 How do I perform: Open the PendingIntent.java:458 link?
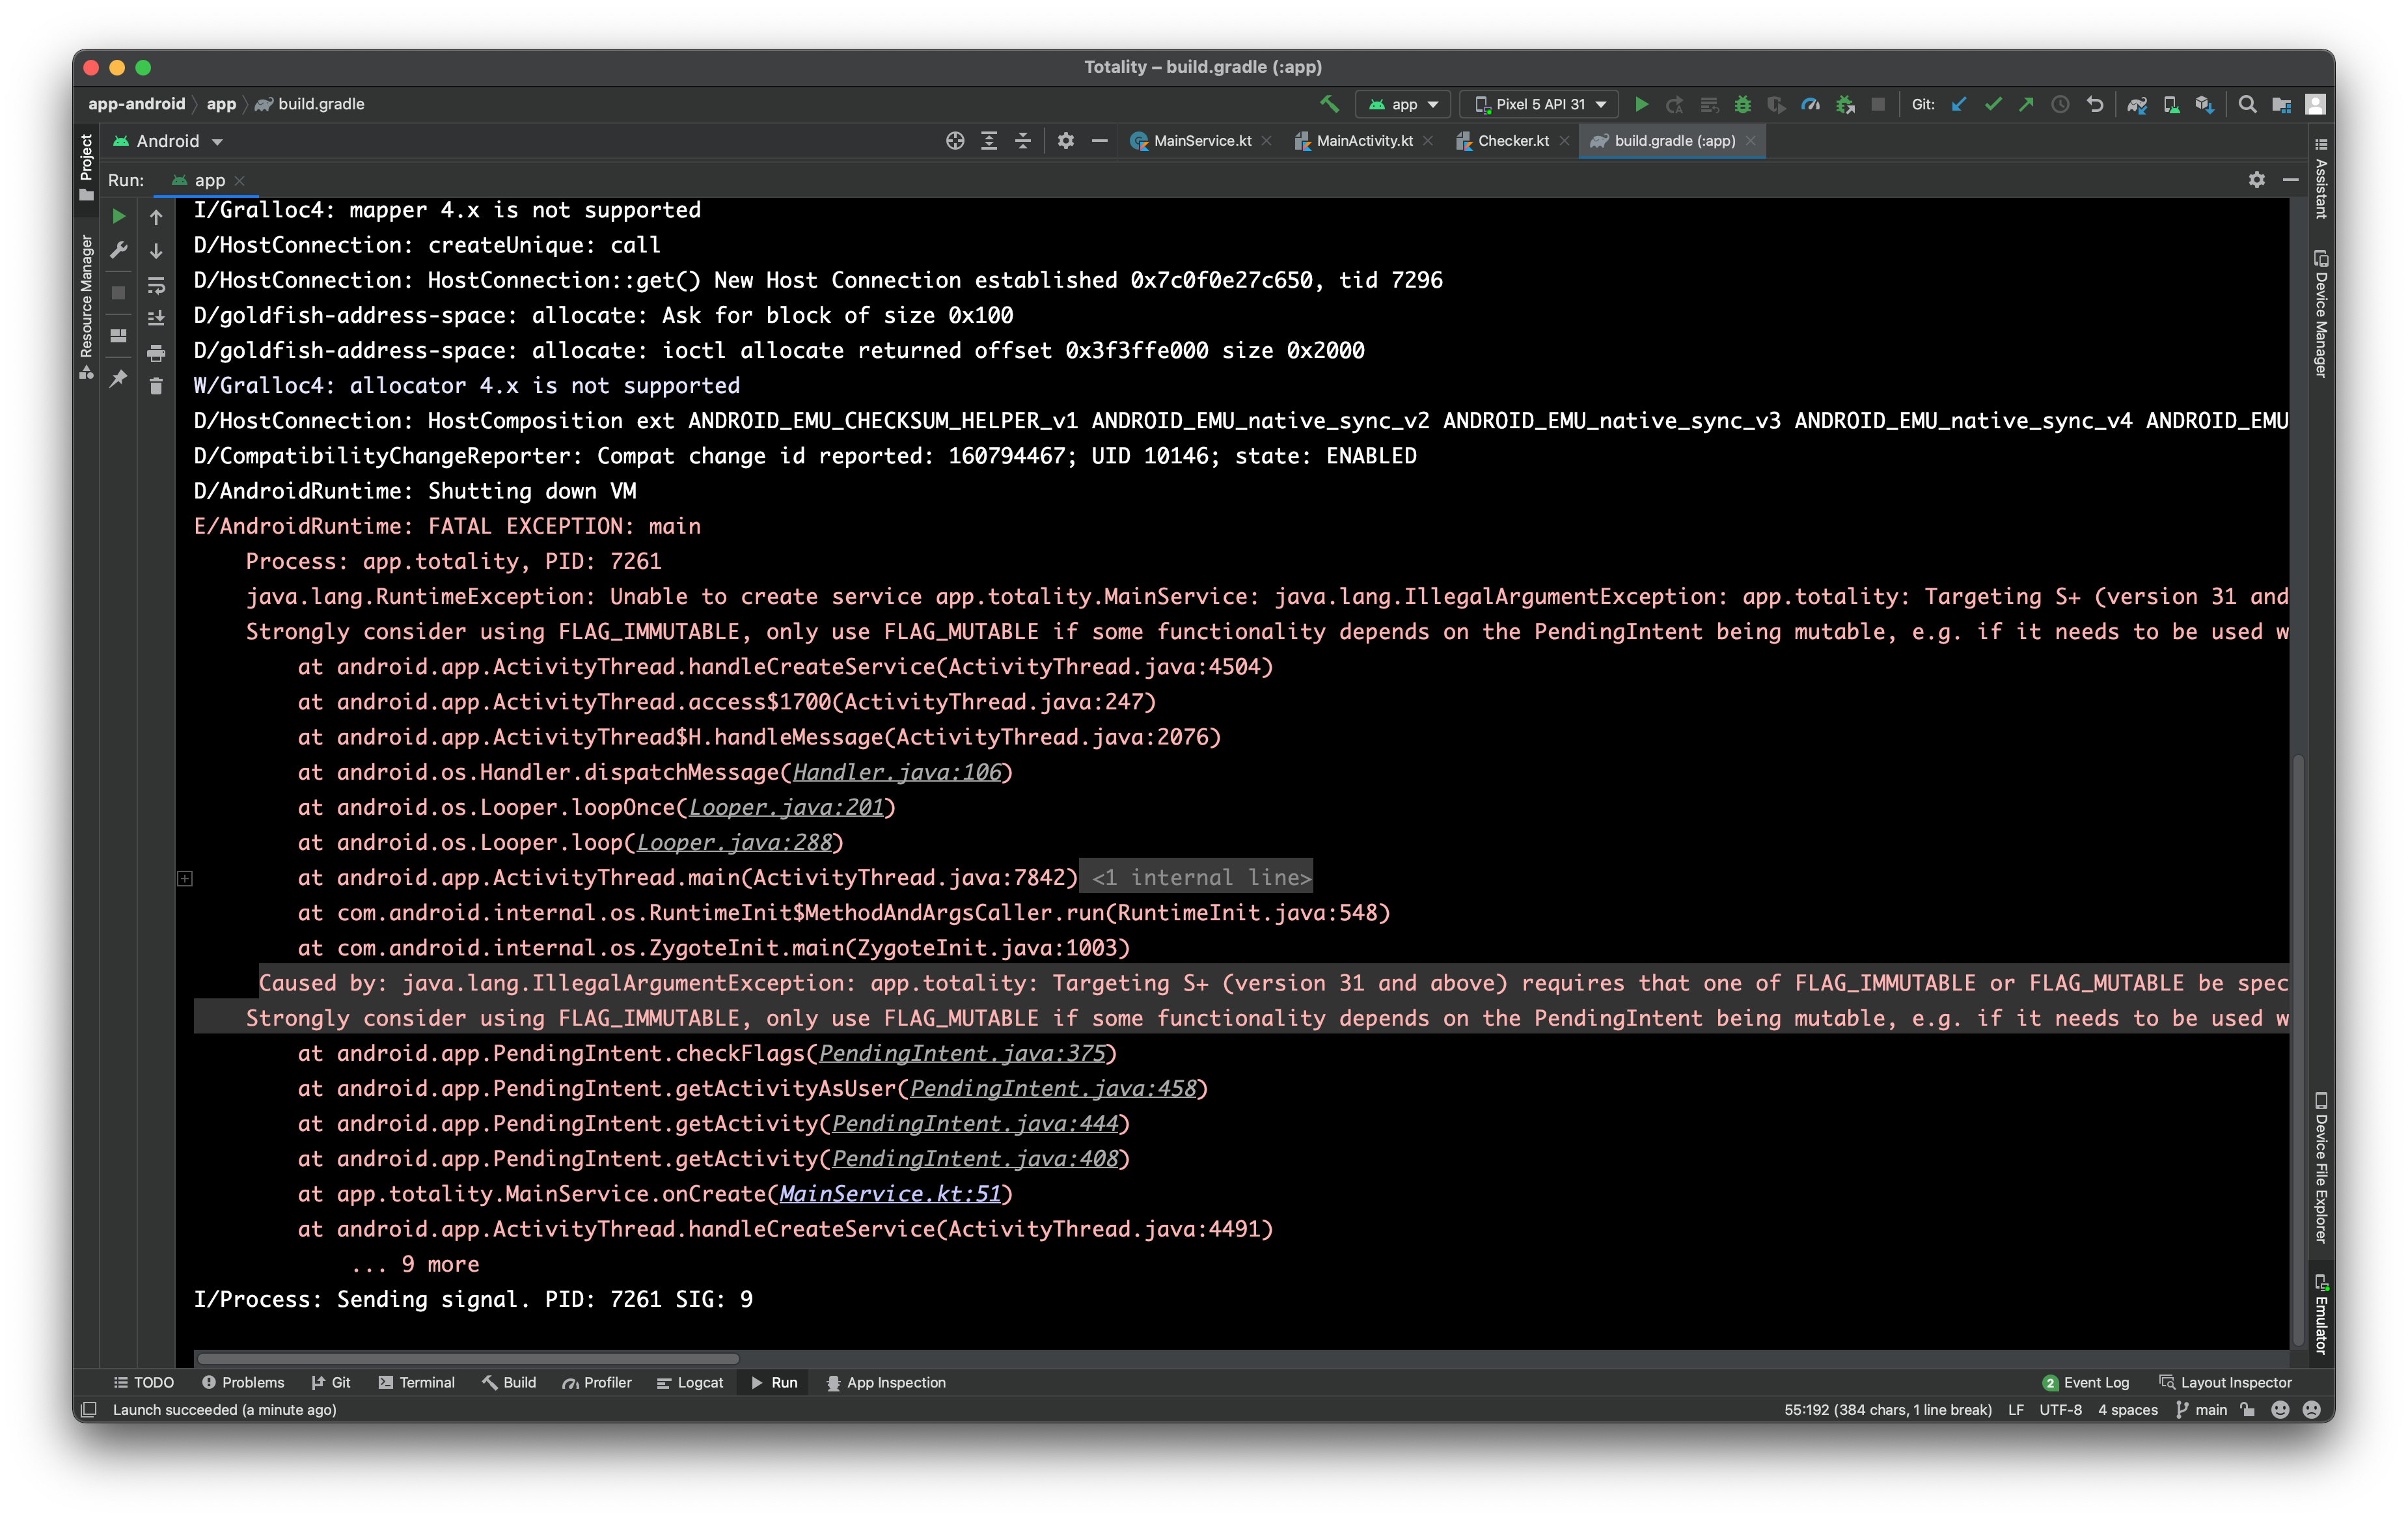[x=1053, y=1088]
